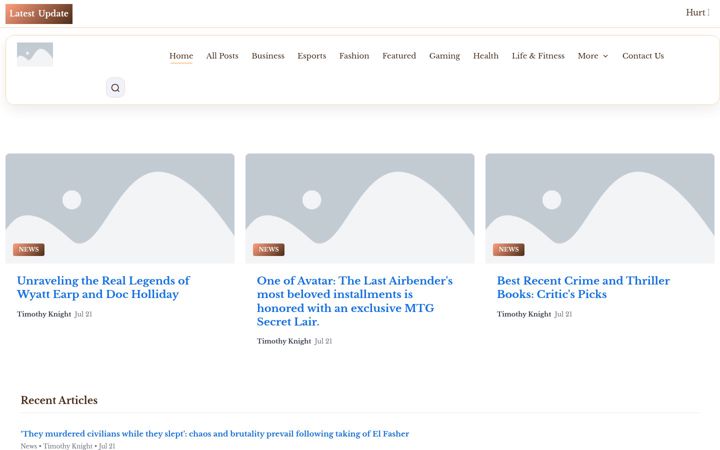Navigate to Featured section
Screen dimensions: 720x450
(x=399, y=56)
